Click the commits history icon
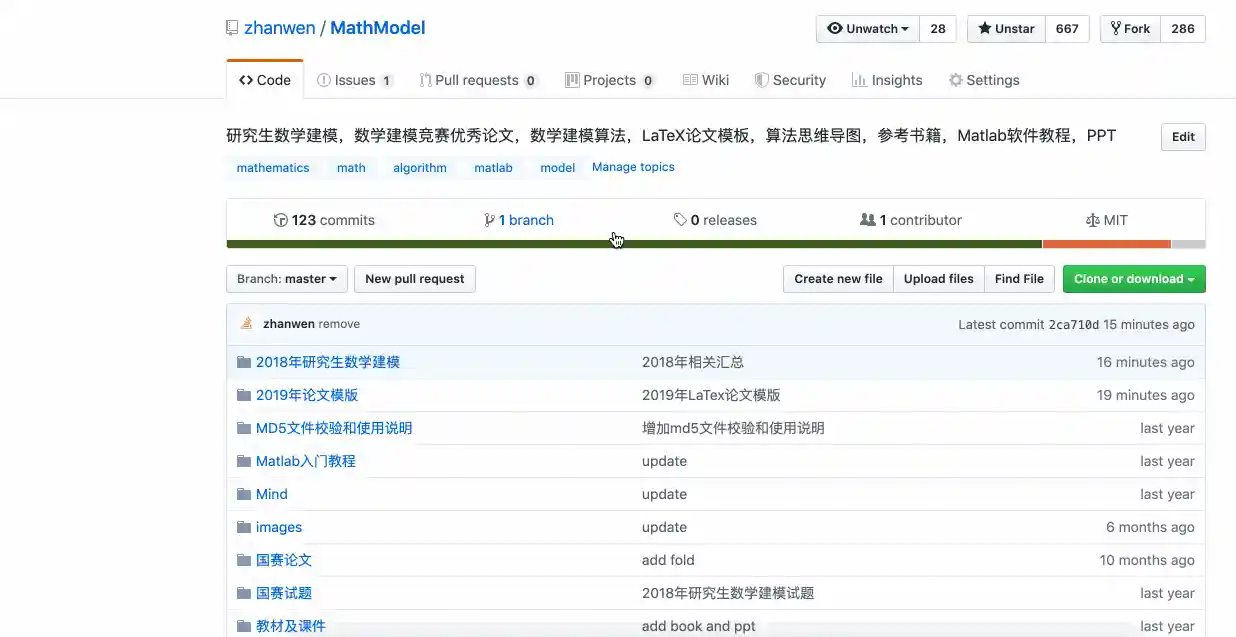This screenshot has height=637, width=1236. (281, 220)
